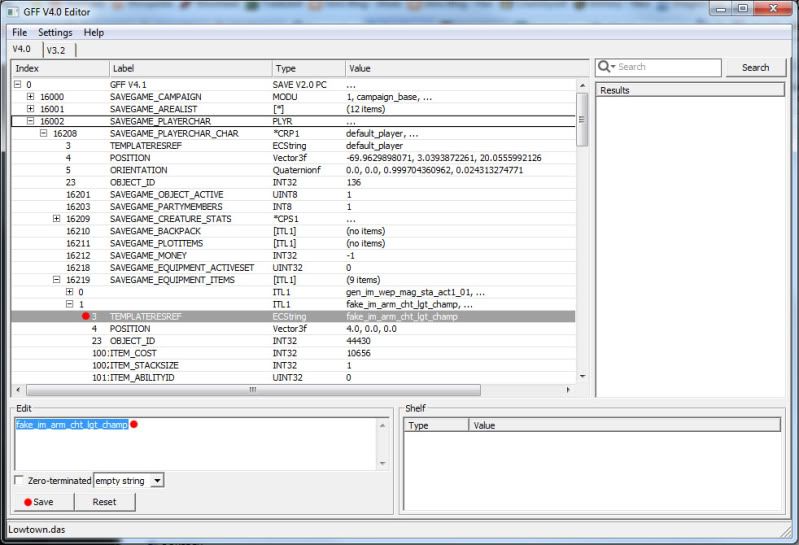Select the POSITION row valued 4.0, 0.0, 0.0
This screenshot has width=799, height=545.
point(294,329)
